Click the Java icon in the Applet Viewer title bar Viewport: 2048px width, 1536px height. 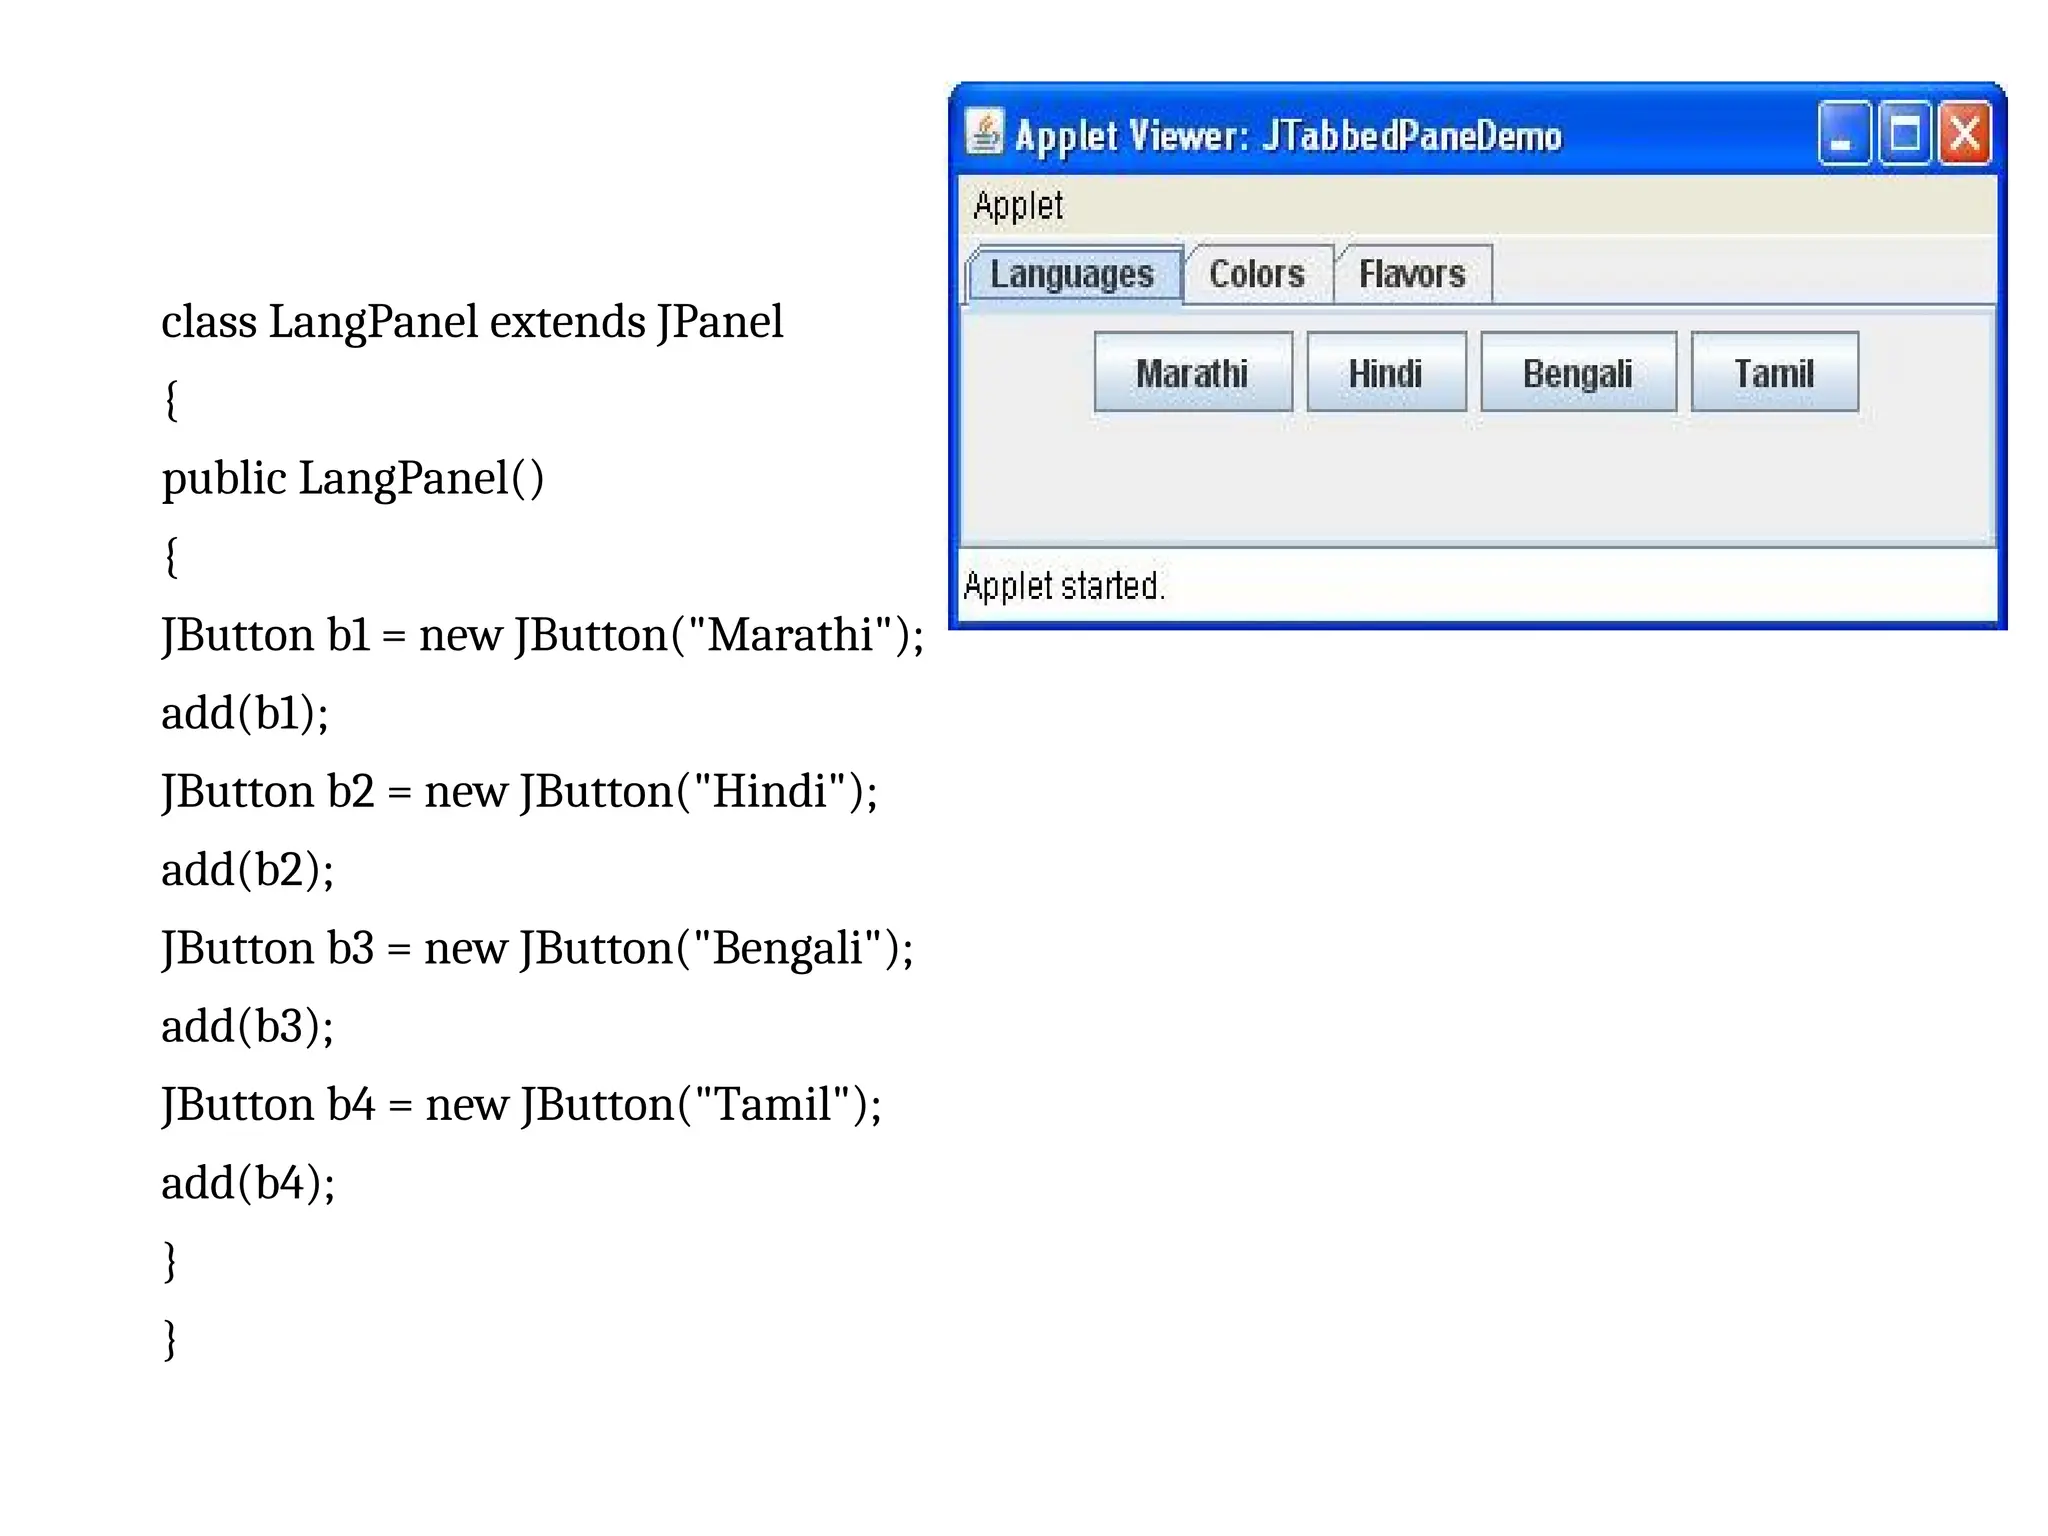pyautogui.click(x=984, y=132)
